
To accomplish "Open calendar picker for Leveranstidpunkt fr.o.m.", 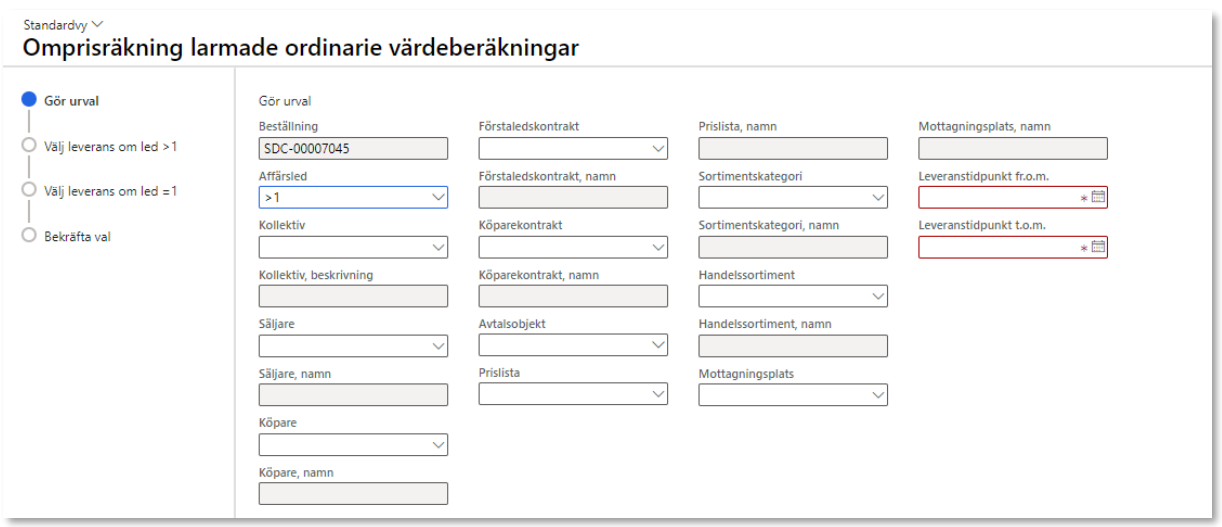I will pos(1098,198).
